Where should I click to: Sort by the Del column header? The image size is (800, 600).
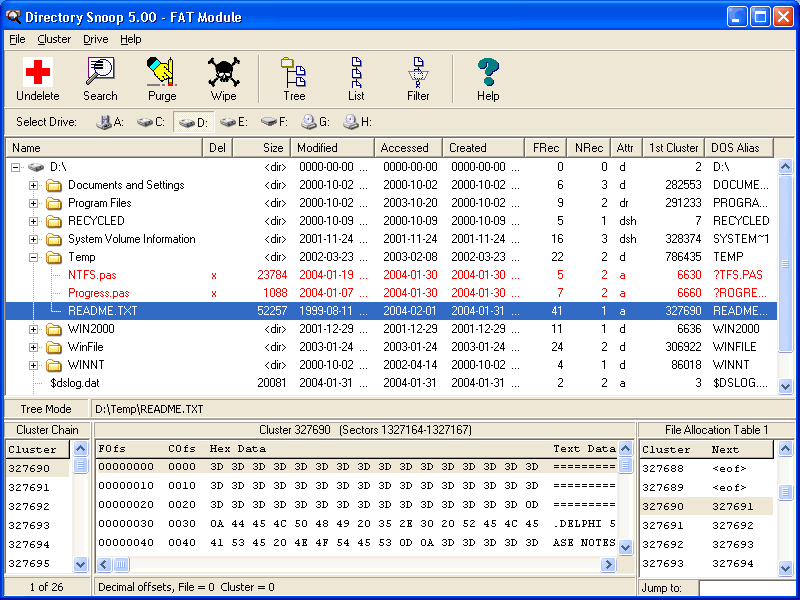(x=218, y=148)
